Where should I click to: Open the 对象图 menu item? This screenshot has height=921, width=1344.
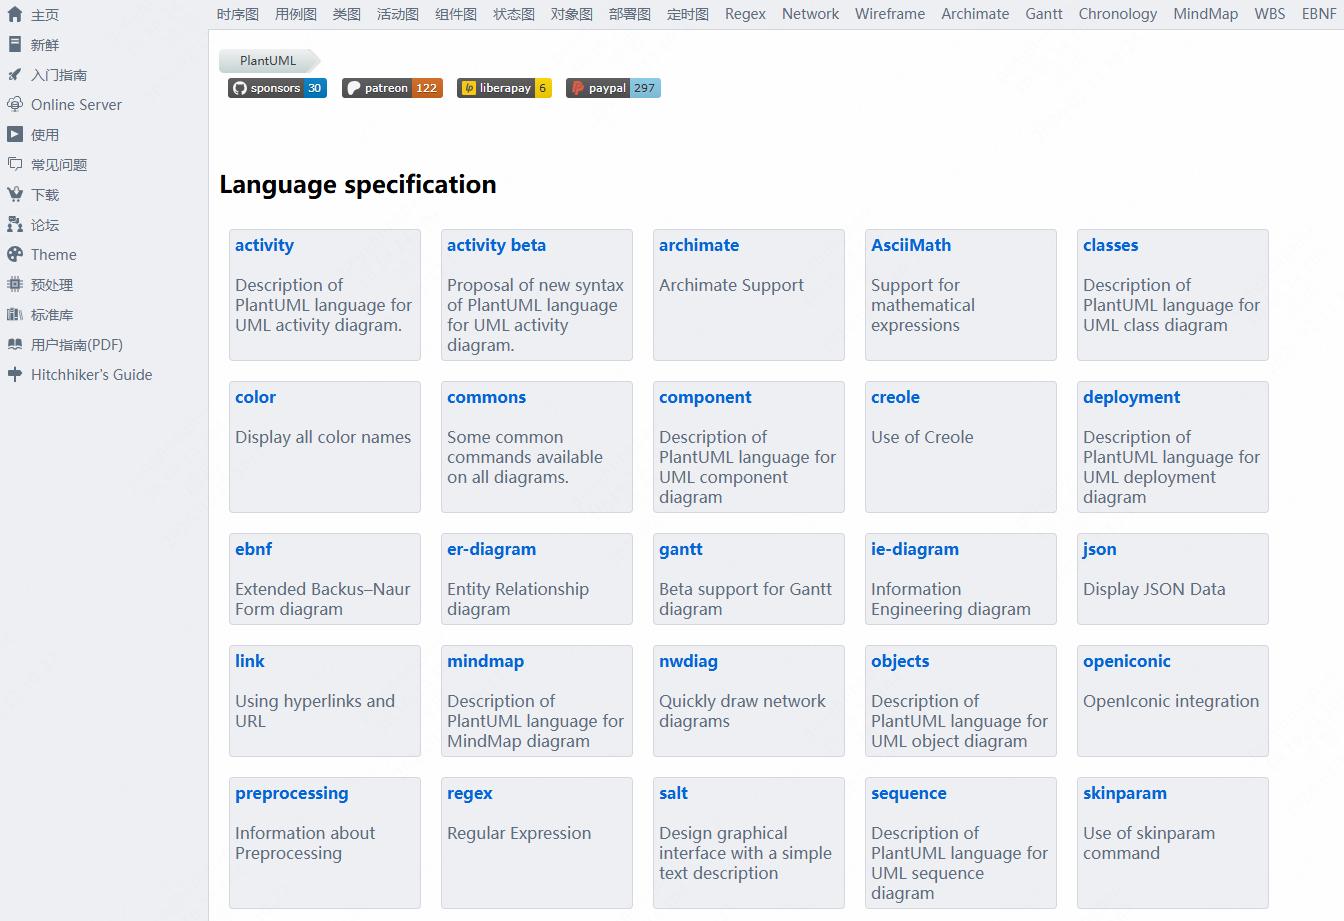tap(571, 14)
